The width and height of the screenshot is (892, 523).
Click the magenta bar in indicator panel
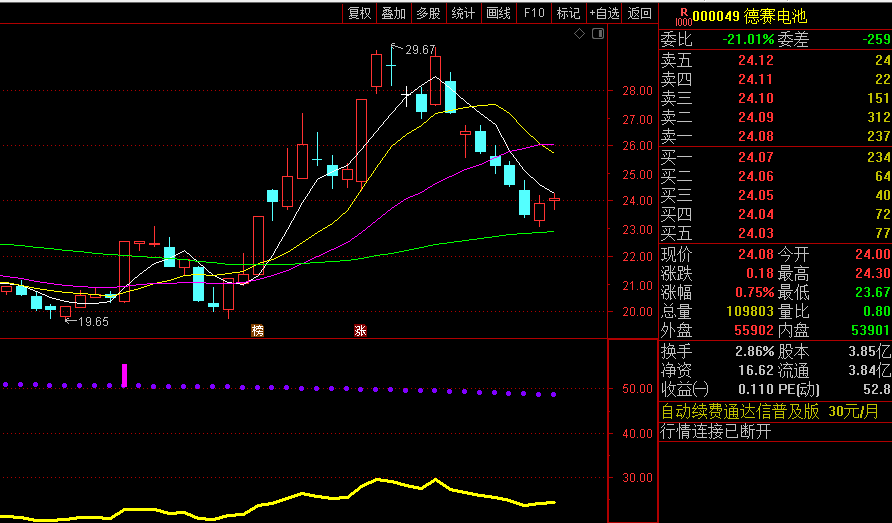(x=125, y=376)
